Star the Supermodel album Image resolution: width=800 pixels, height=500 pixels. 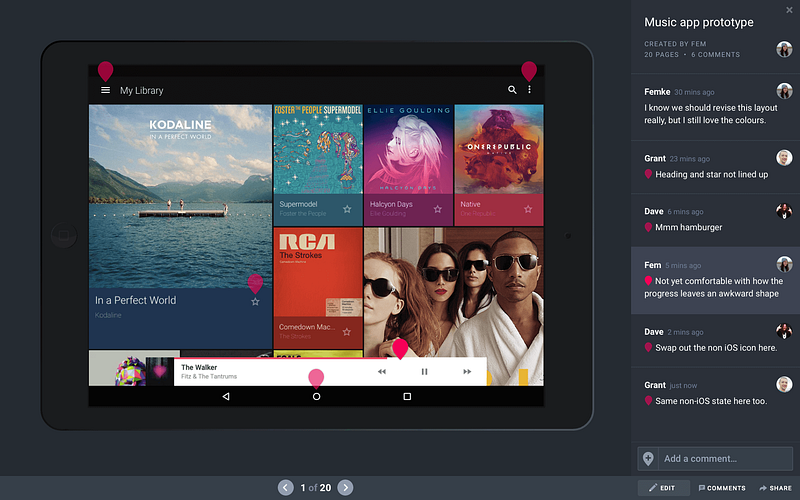click(x=347, y=209)
